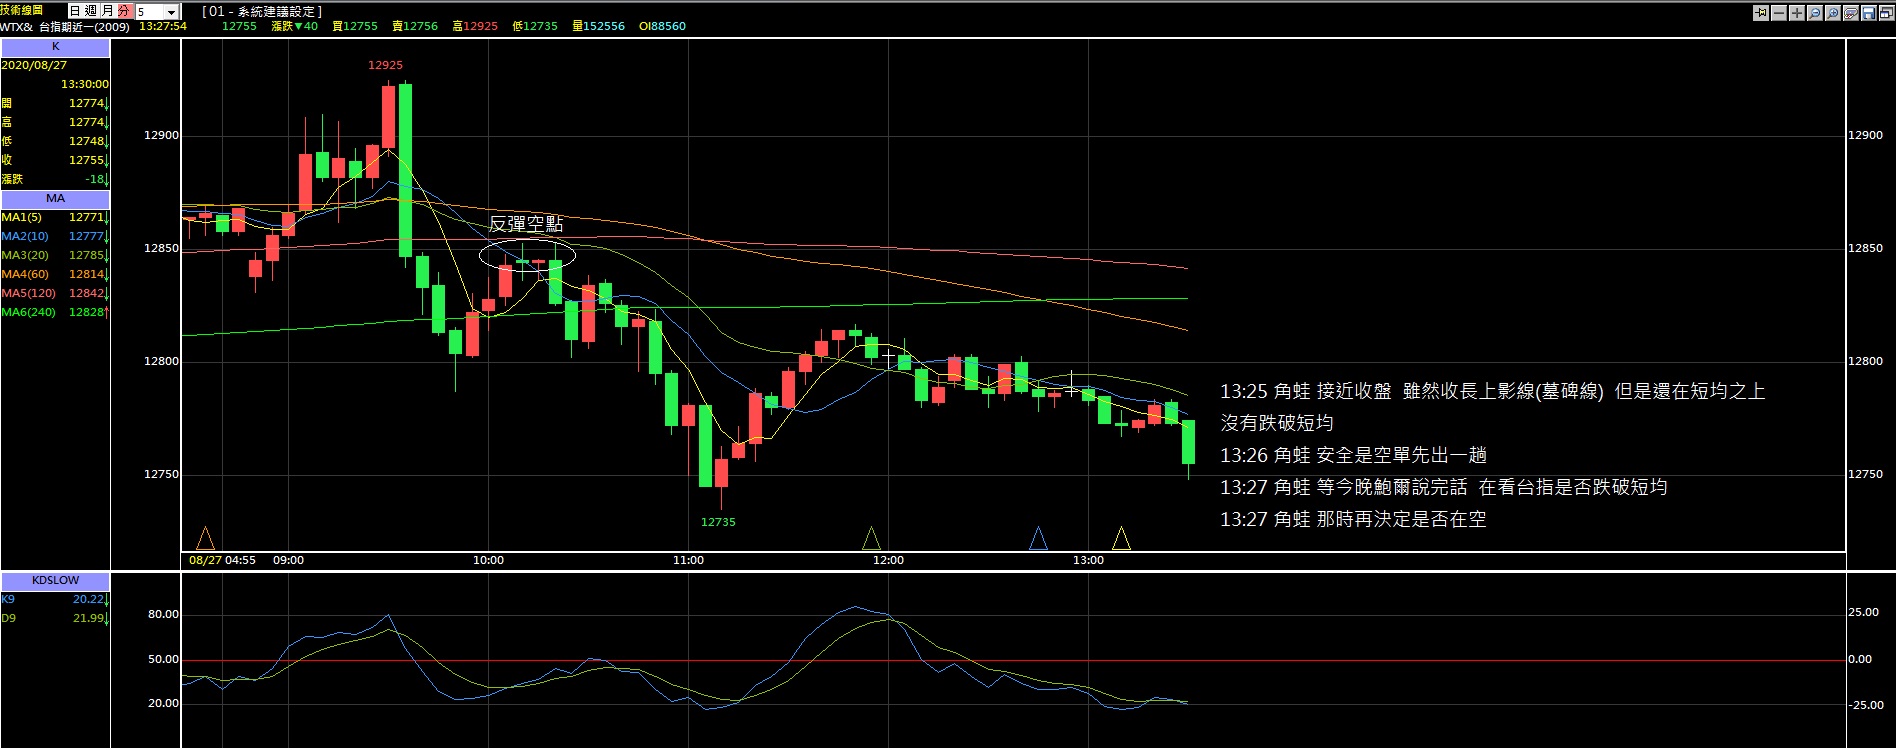The width and height of the screenshot is (1896, 750).
Task: Click the 08/27 04:55 time axis label
Action: (222, 560)
